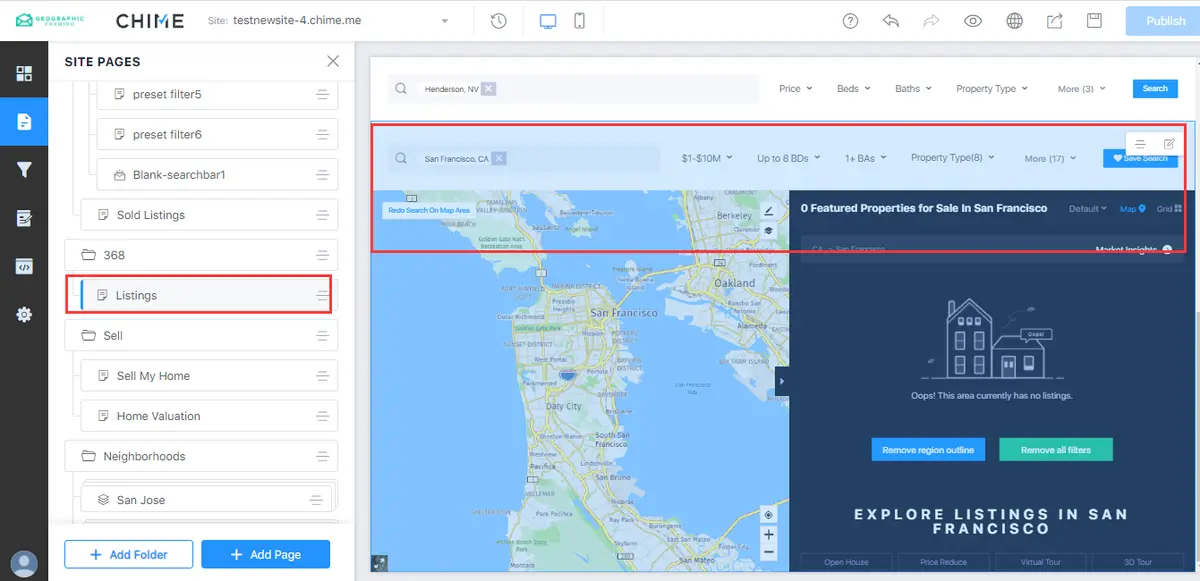1200x581 pixels.
Task: Click Remove all filters button
Action: [1056, 450]
